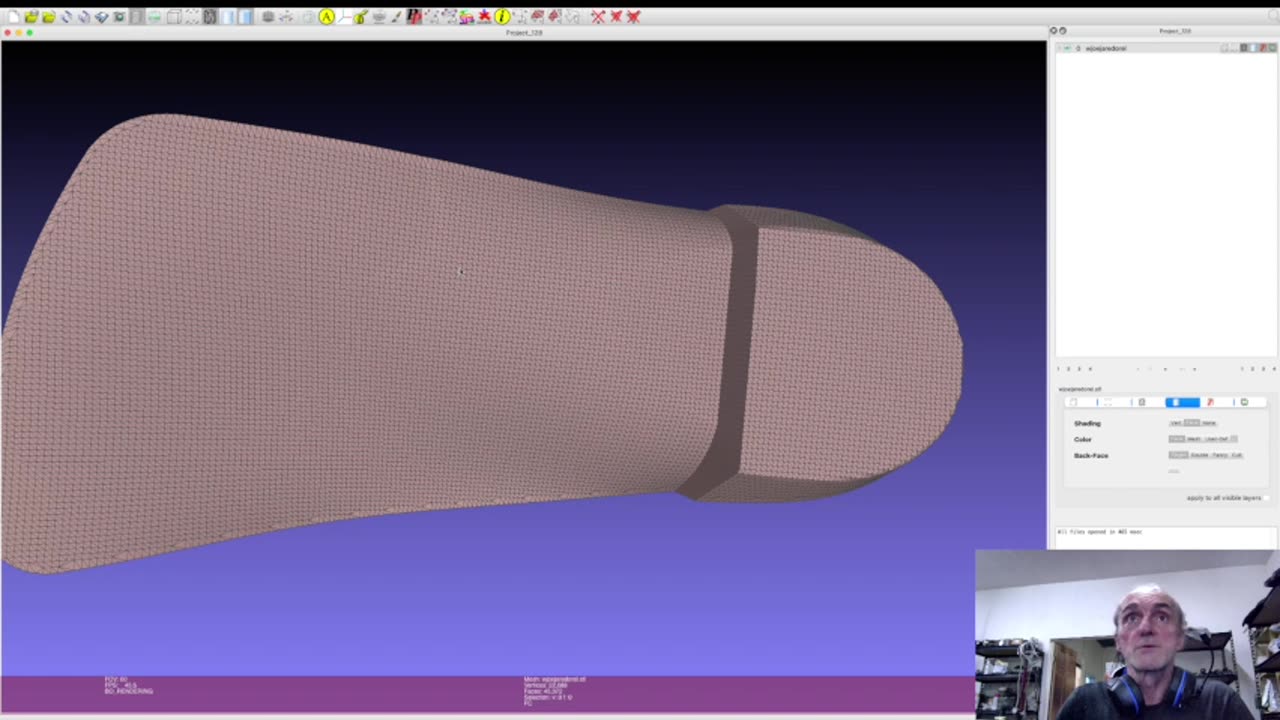Set Color mode to Vert
This screenshot has height=720, width=1280.
tap(1177, 439)
